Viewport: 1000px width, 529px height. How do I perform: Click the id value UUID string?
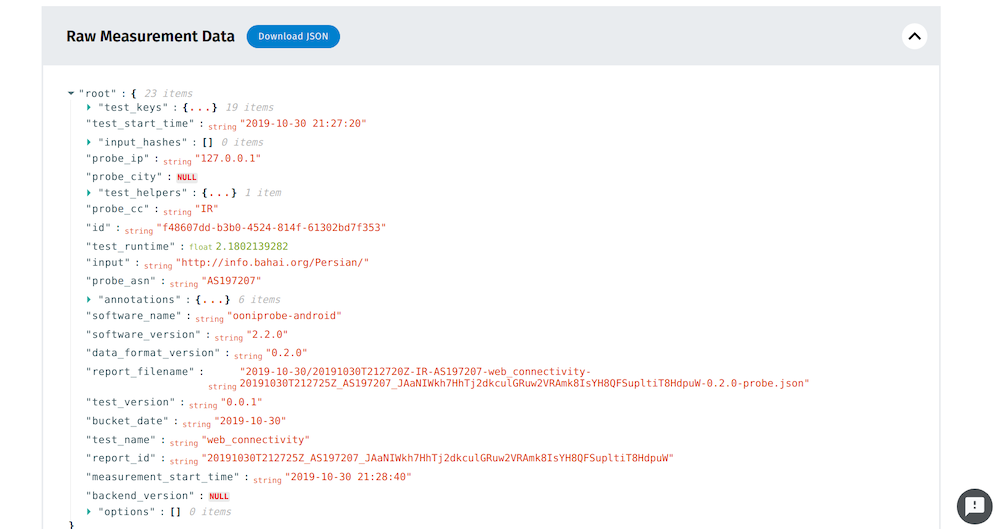[x=270, y=228]
